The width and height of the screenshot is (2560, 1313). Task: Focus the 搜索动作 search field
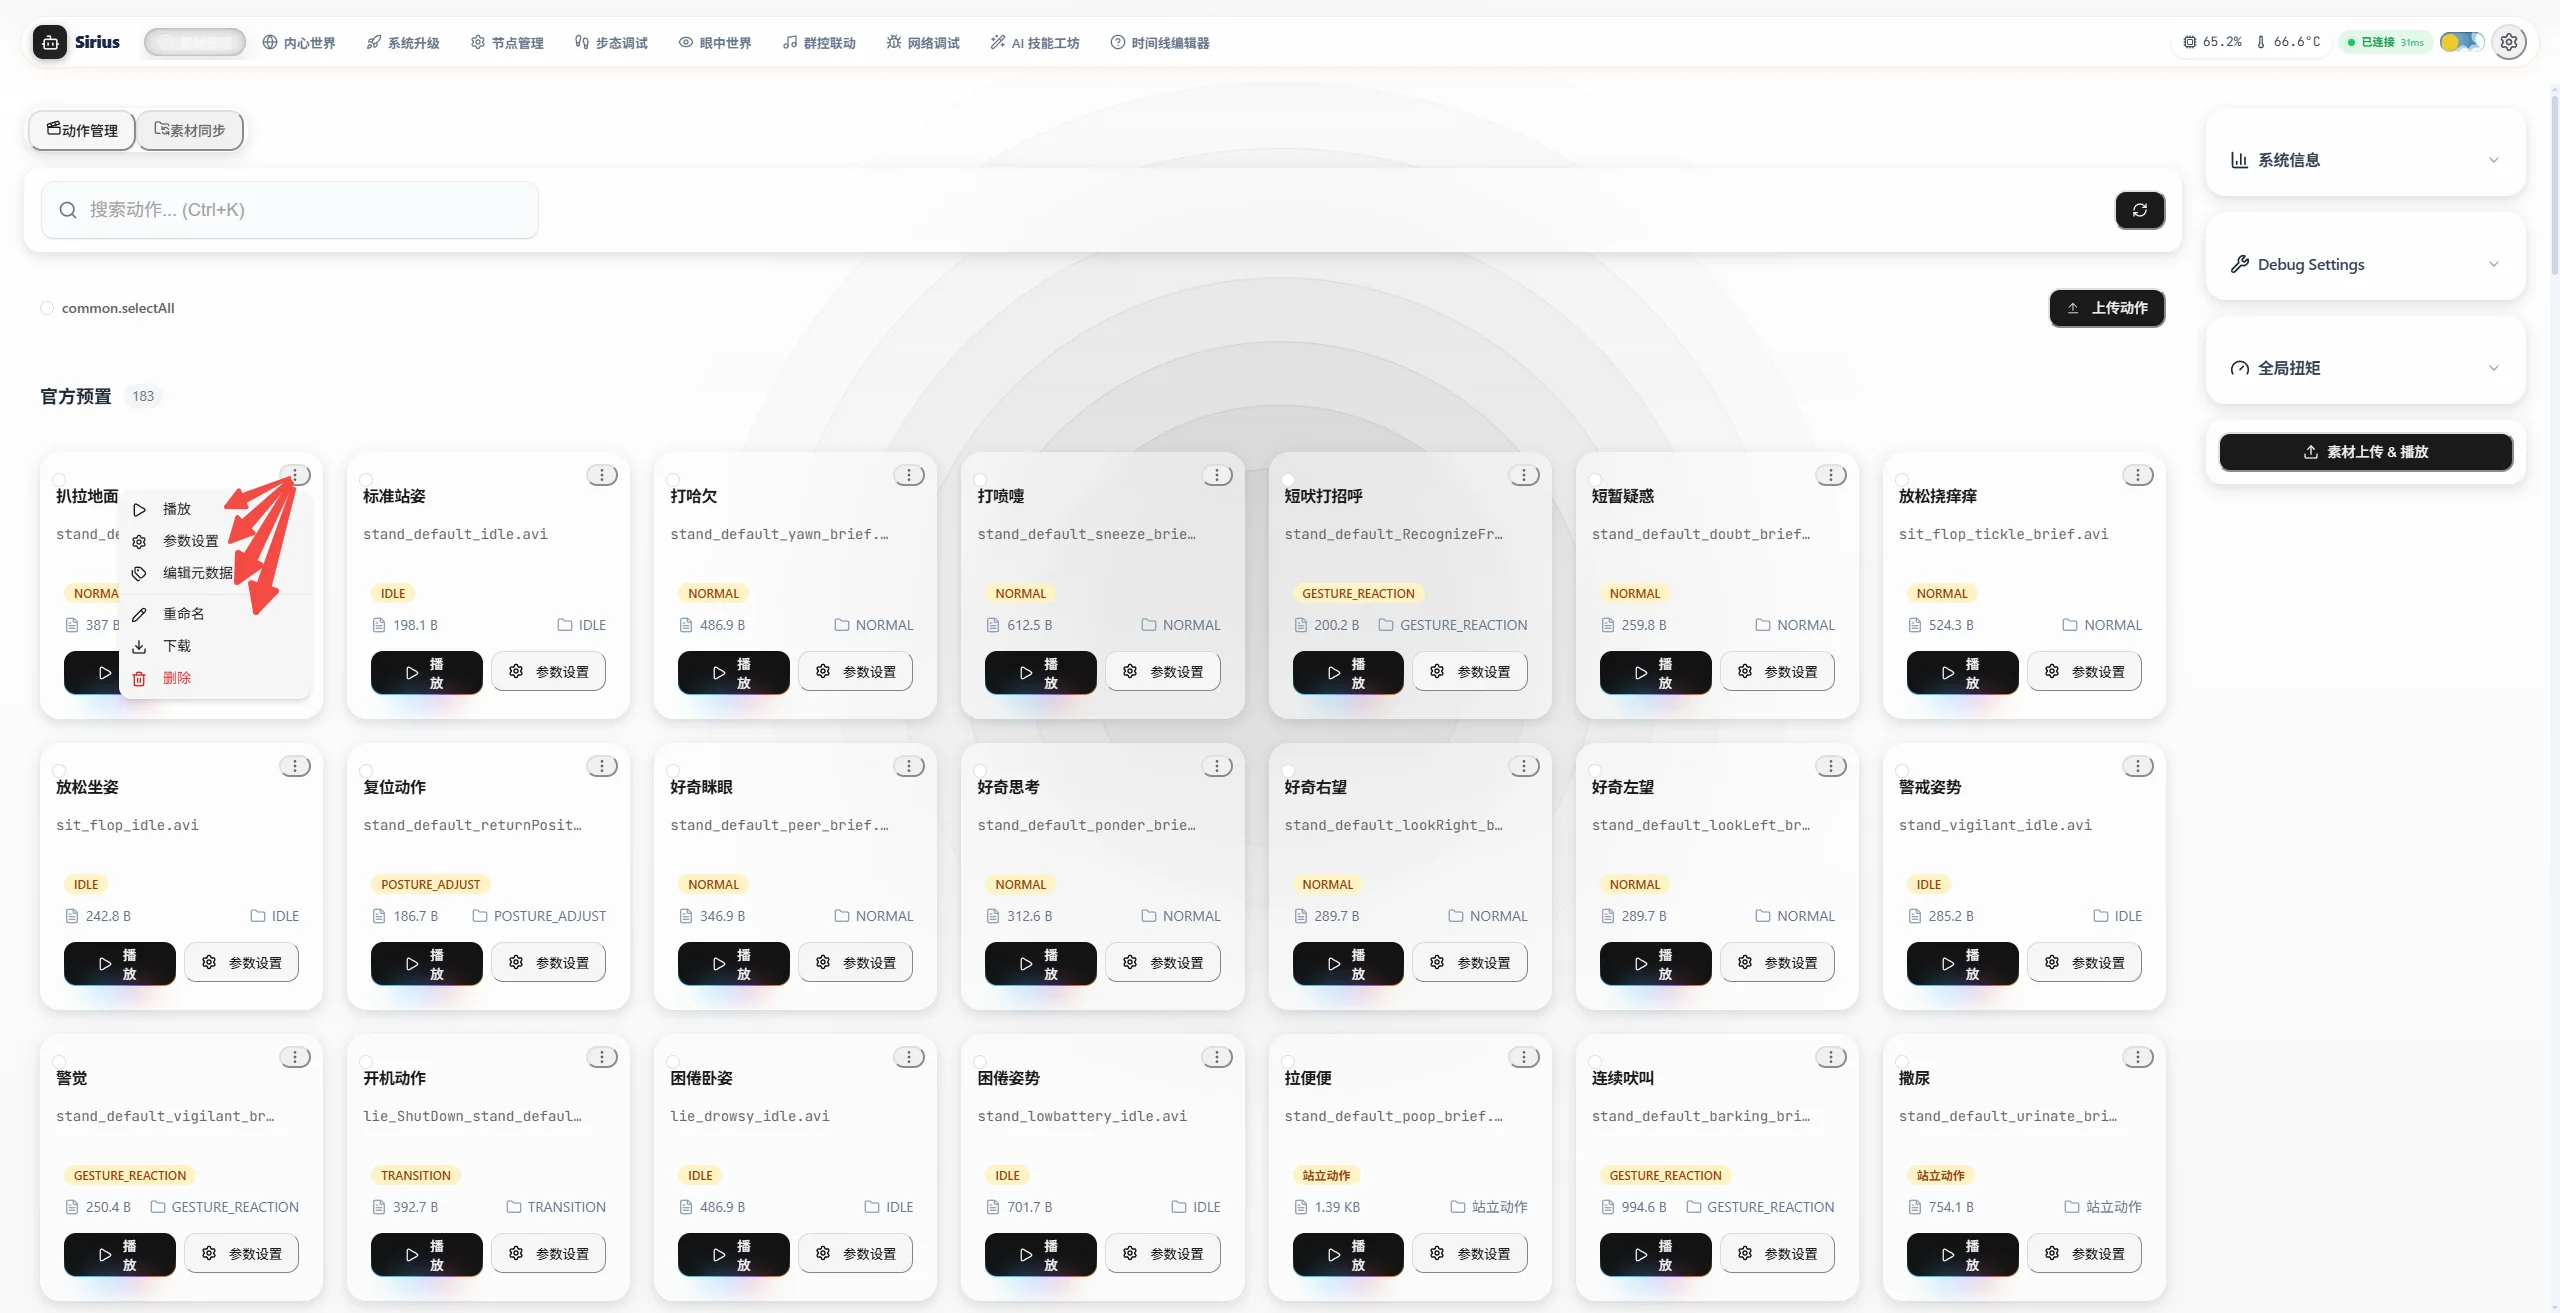(290, 210)
